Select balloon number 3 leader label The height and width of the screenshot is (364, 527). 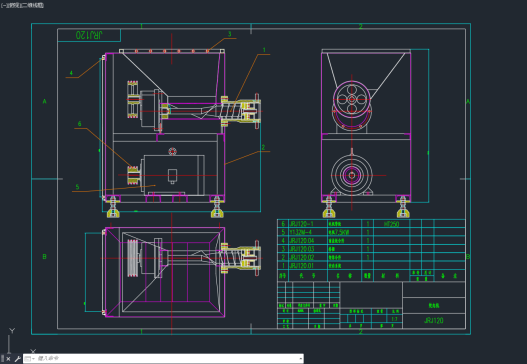tap(230, 34)
